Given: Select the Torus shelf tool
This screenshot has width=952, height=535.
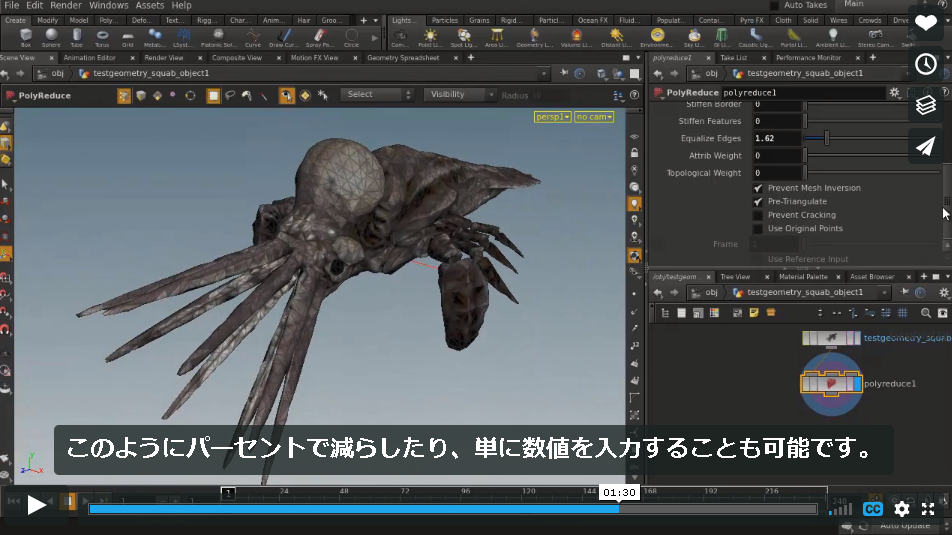Looking at the screenshot, I should point(102,36).
